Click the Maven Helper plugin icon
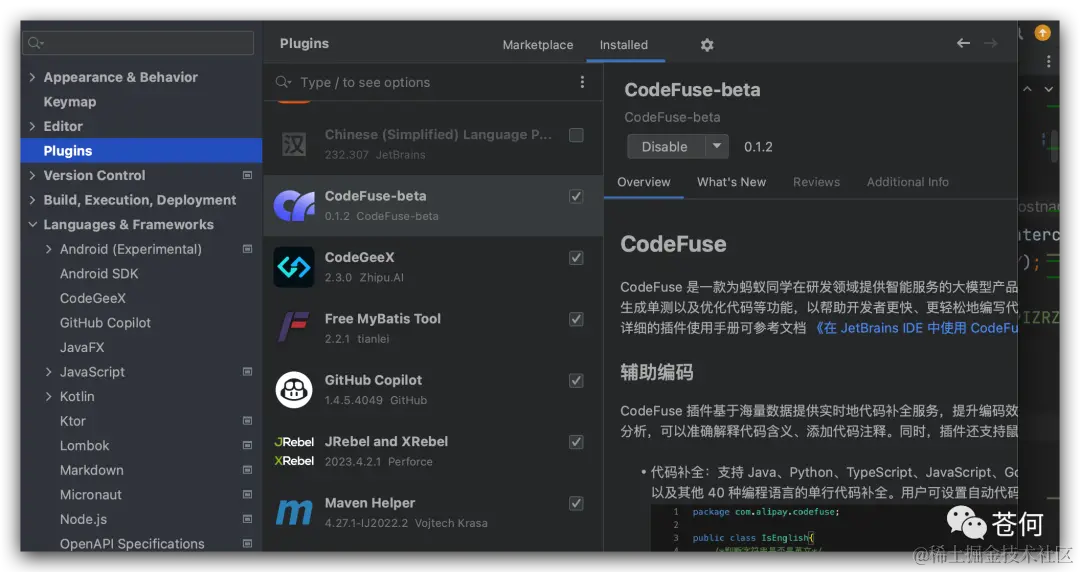 (x=294, y=513)
